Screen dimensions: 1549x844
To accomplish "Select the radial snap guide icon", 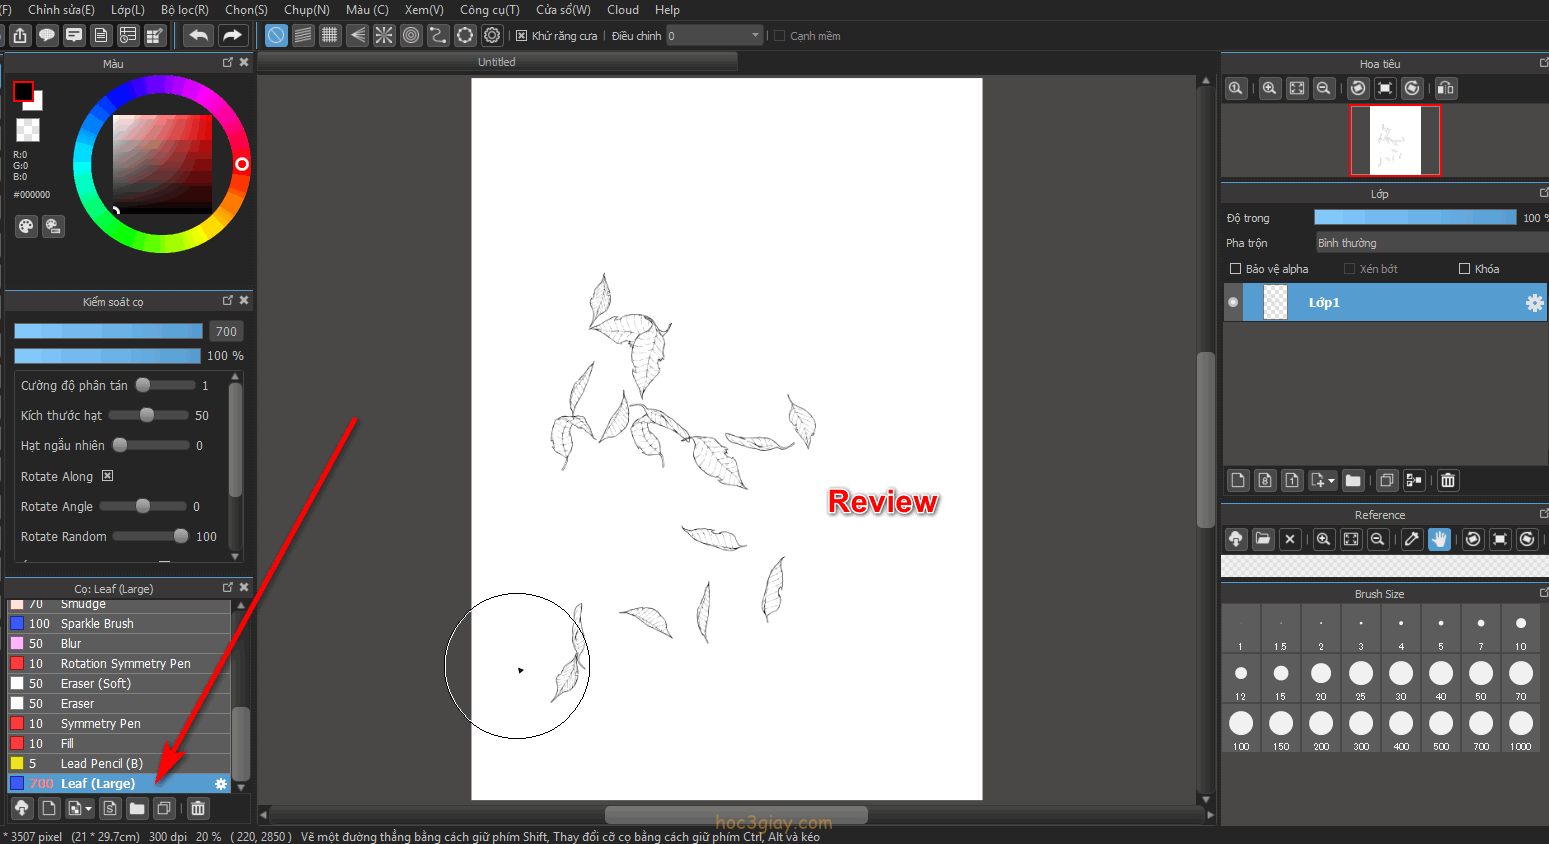I will [x=384, y=36].
